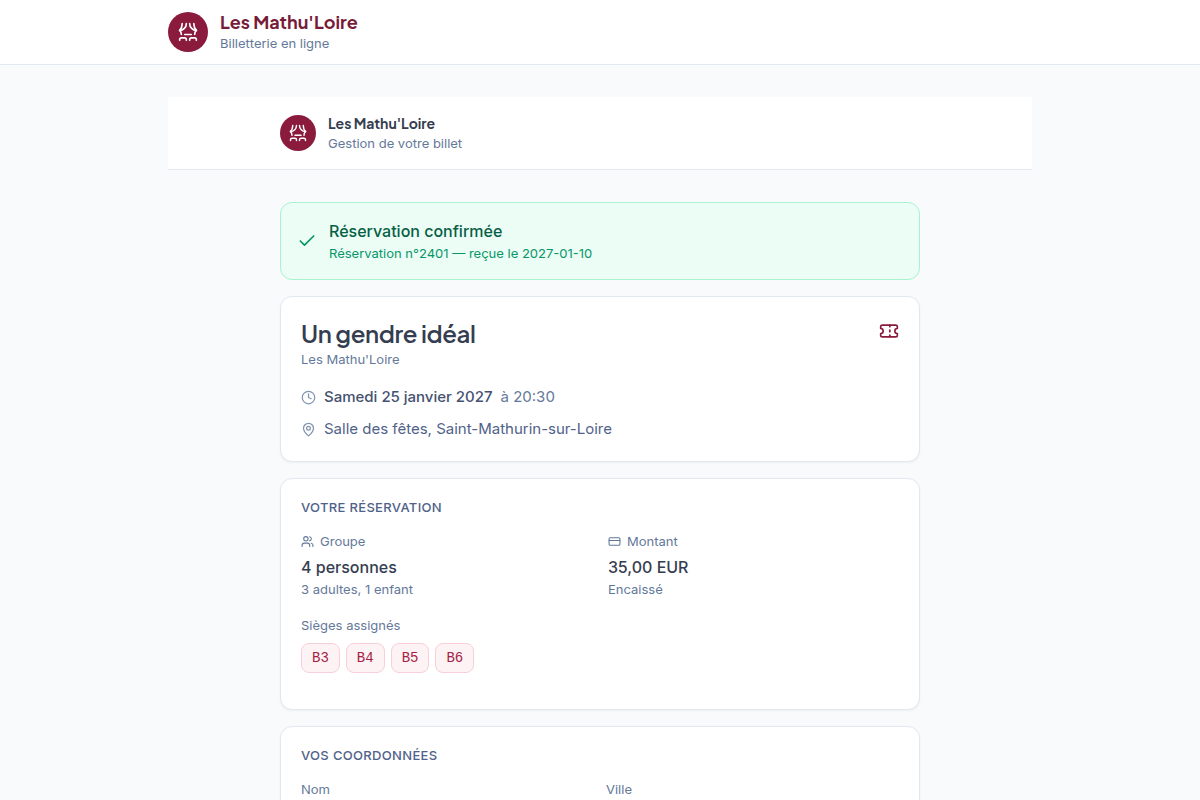The width and height of the screenshot is (1200, 800).
Task: Click the 'Un gendre idéal' show title
Action: [388, 334]
